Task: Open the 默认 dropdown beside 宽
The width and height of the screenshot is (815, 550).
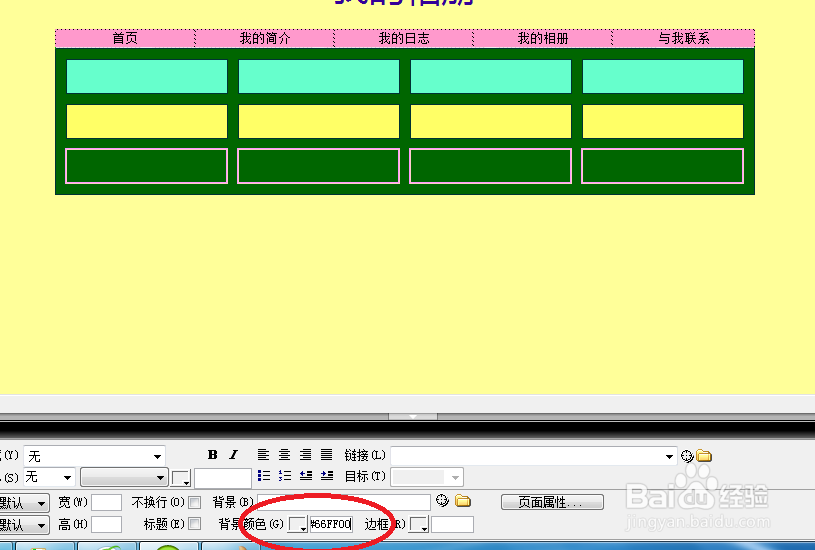Action: 24,503
